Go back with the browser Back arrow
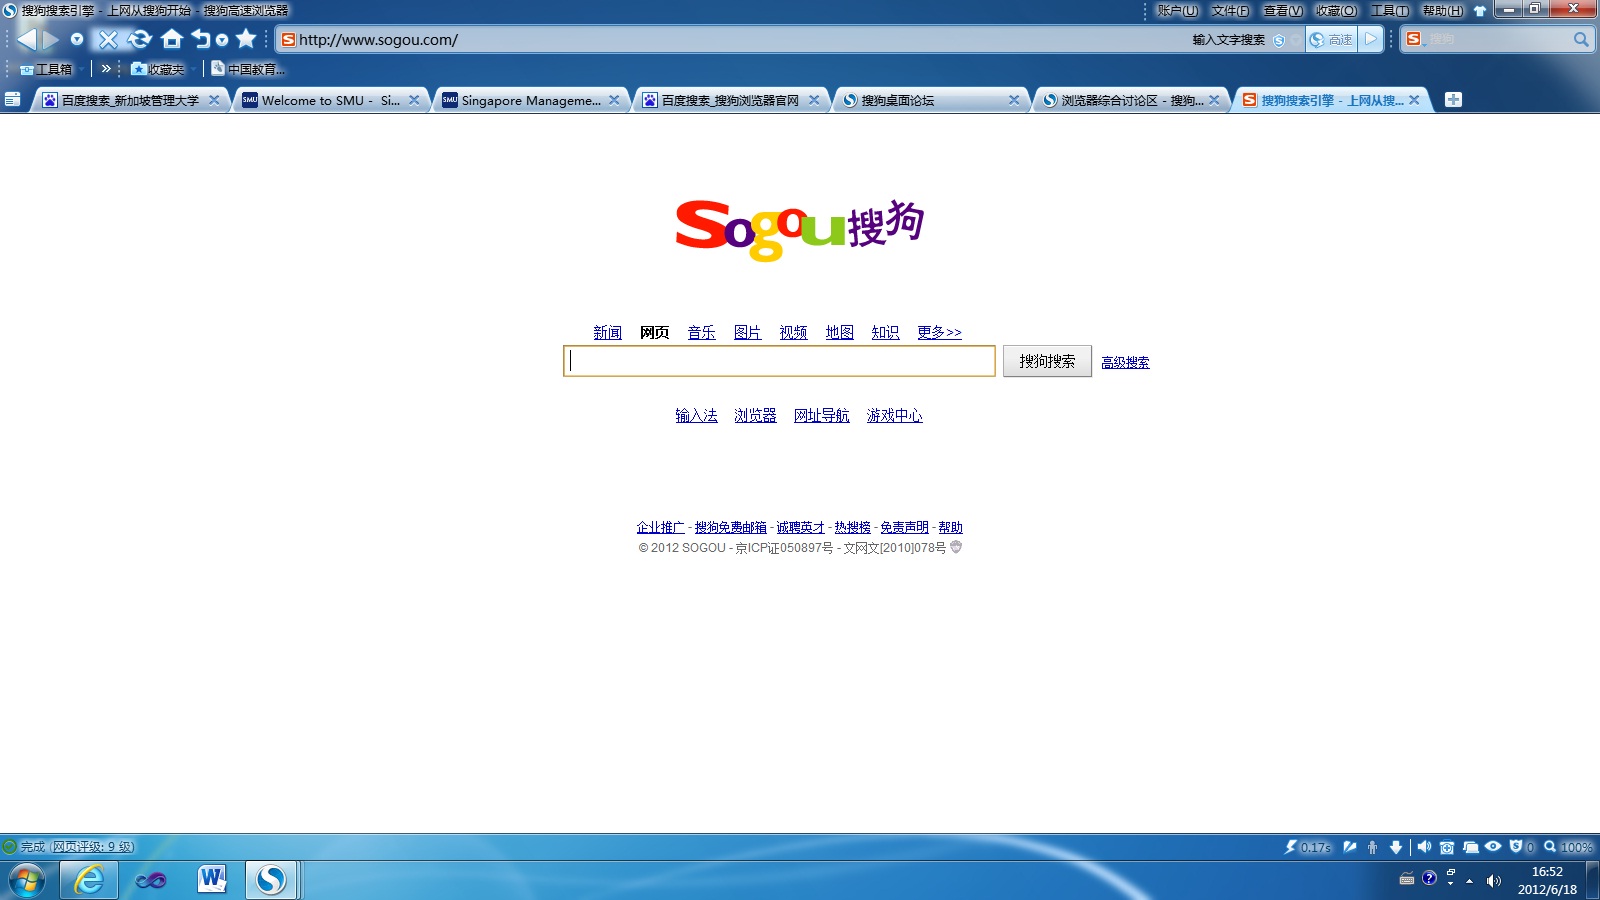The image size is (1600, 900). point(27,39)
